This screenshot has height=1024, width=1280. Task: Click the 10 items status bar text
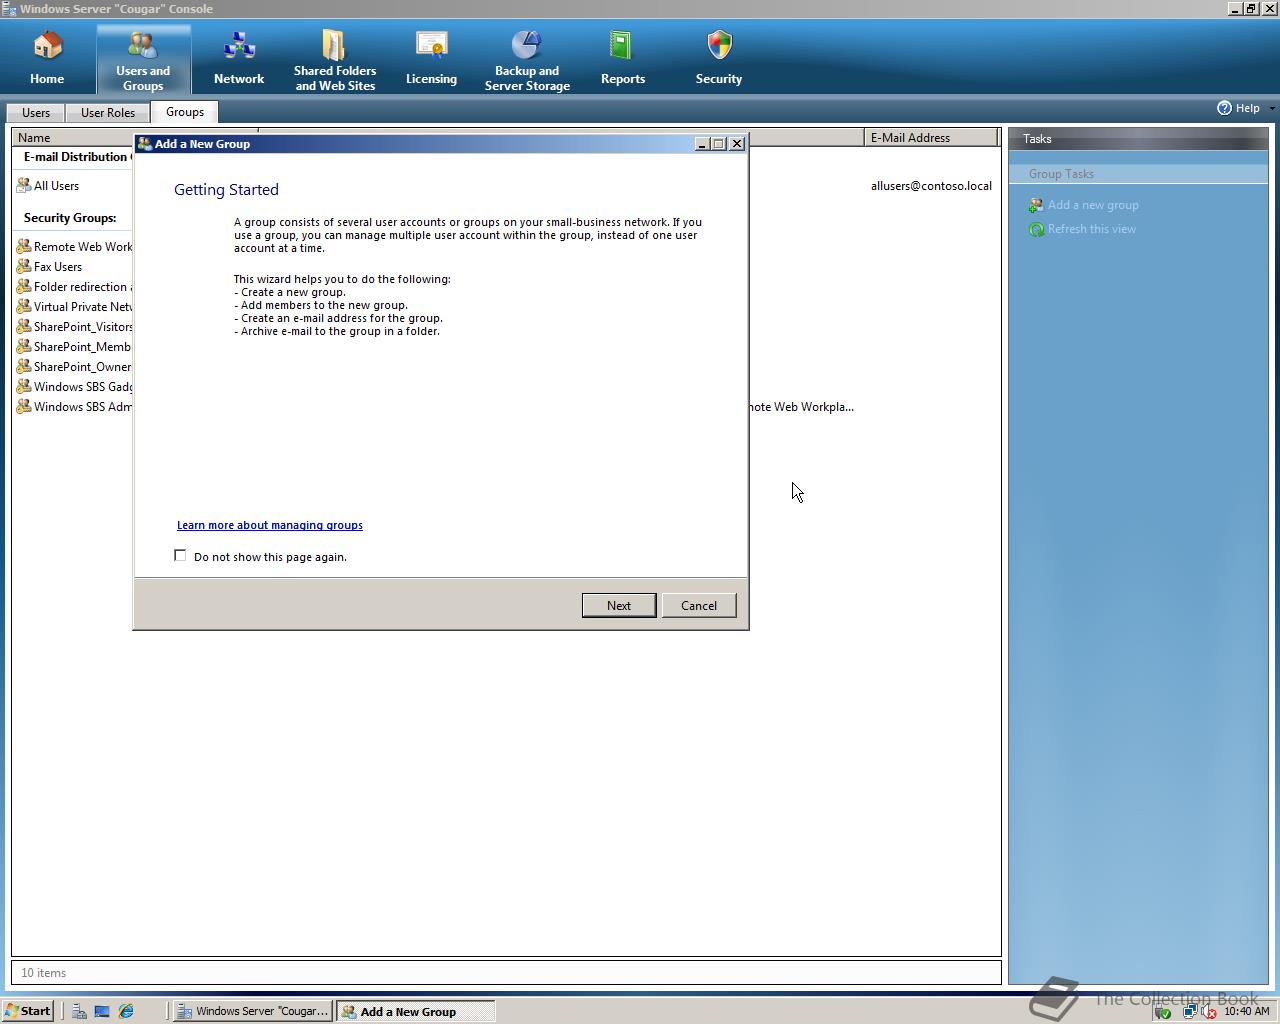coord(43,973)
